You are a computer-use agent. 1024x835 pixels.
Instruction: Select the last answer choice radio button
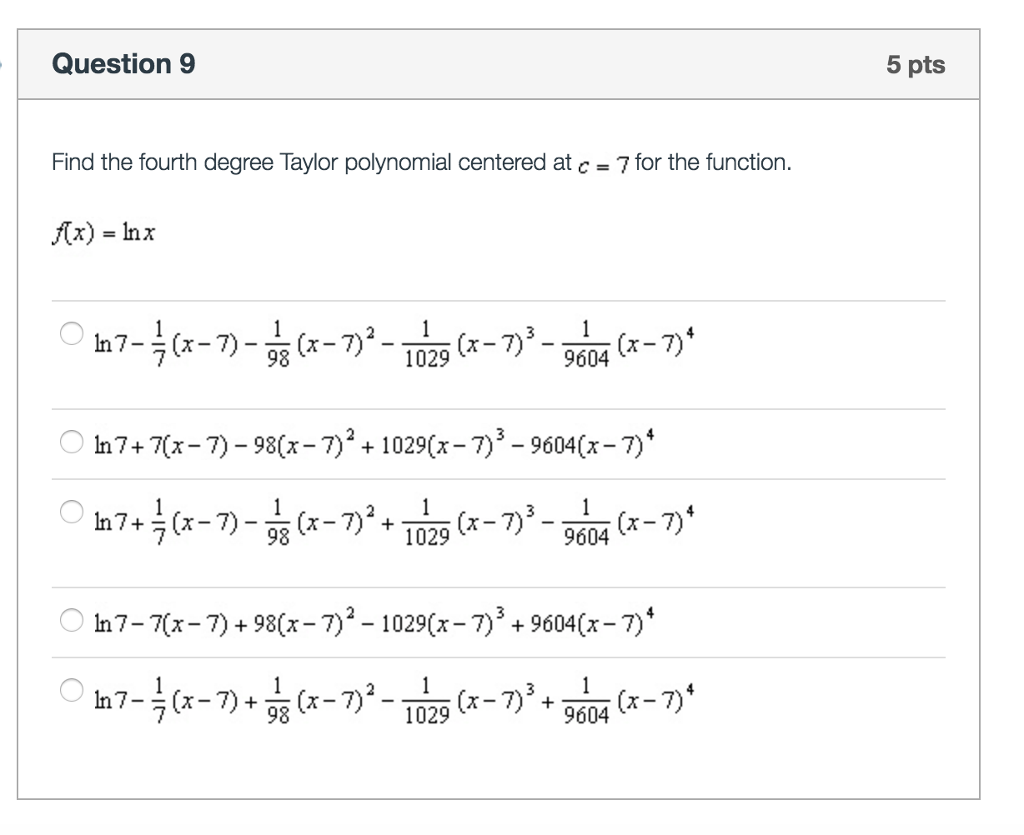point(71,688)
